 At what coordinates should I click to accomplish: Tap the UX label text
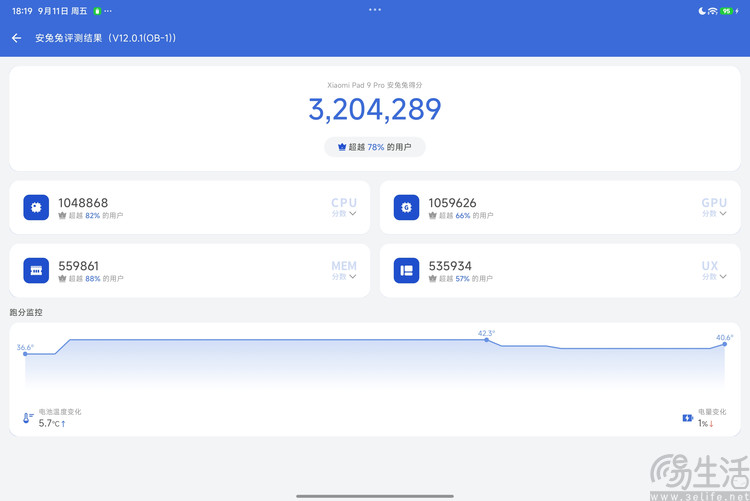click(x=710, y=266)
